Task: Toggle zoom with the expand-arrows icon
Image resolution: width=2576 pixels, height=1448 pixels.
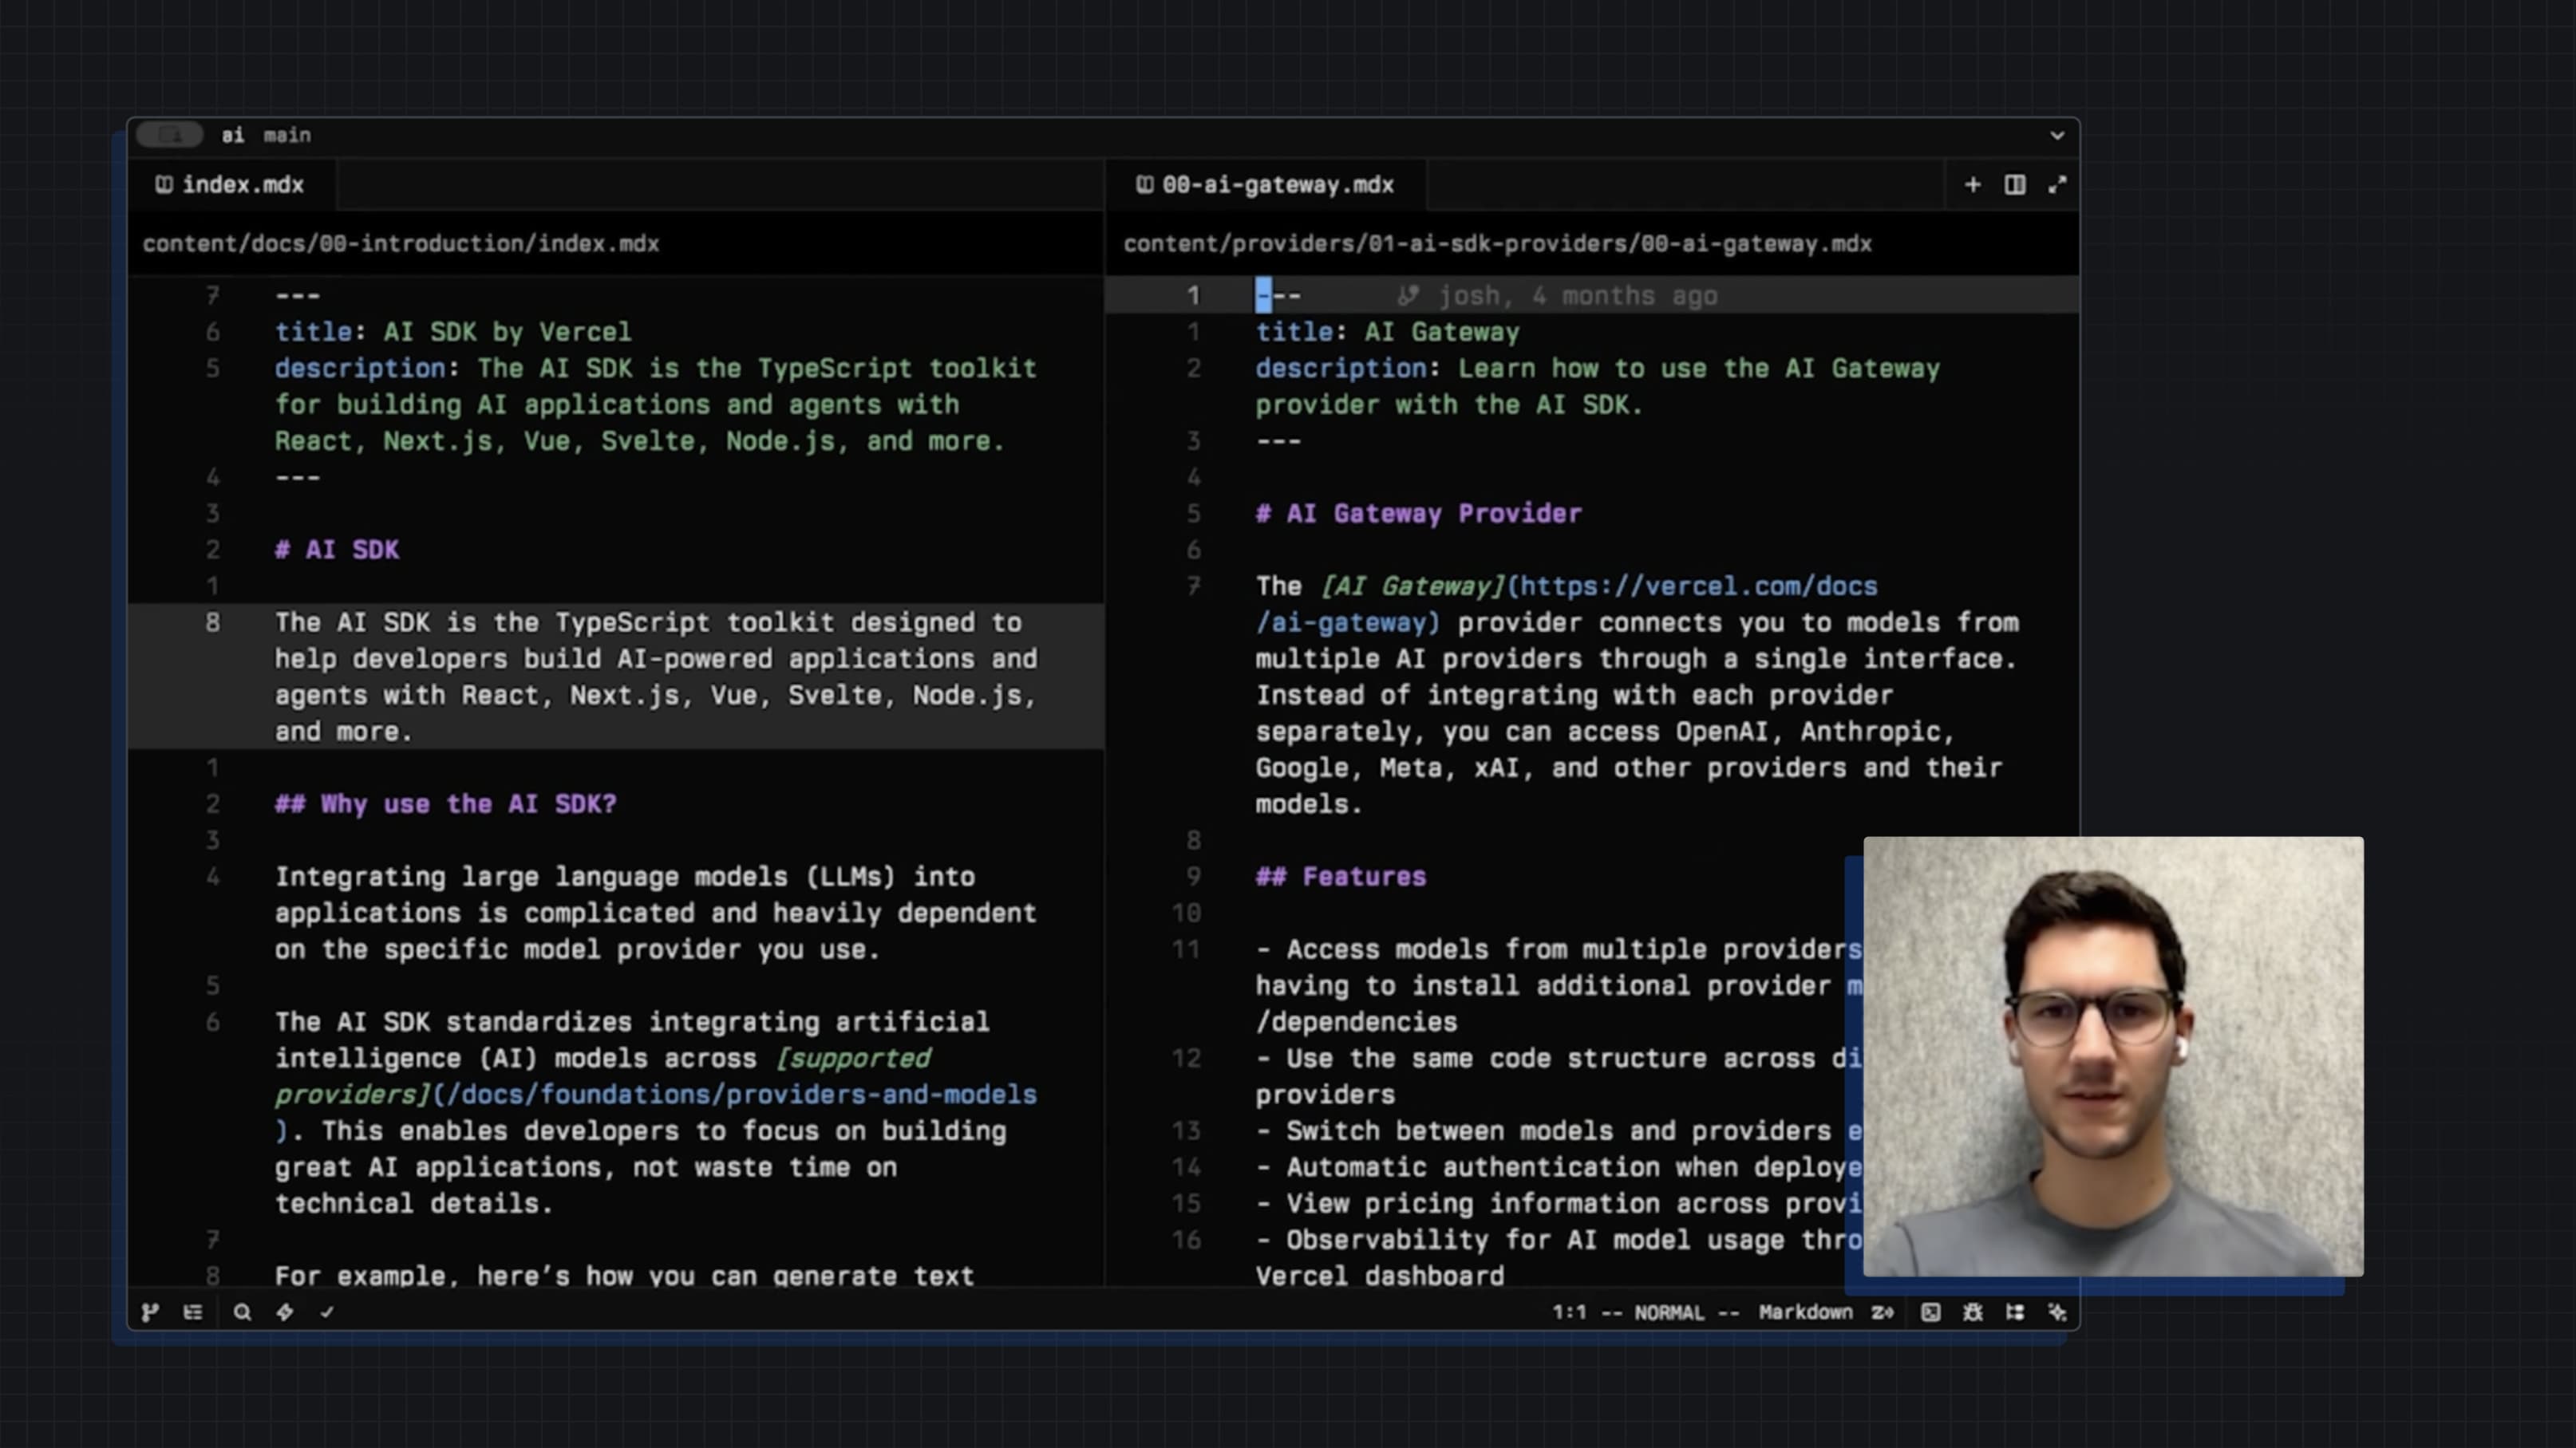Action: [2057, 185]
